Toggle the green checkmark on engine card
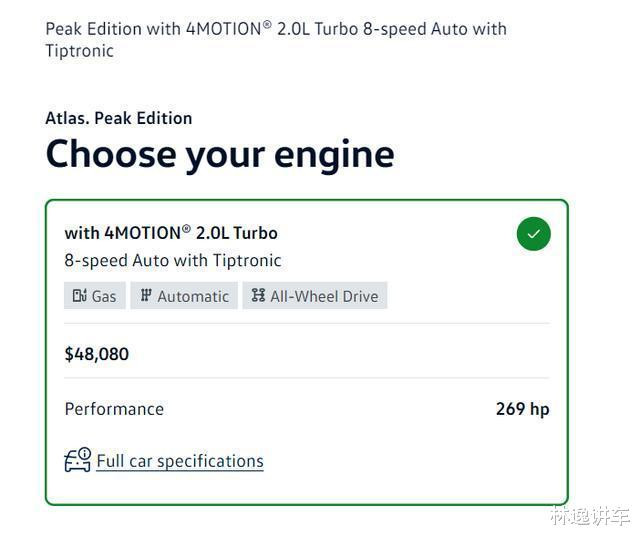This screenshot has width=640, height=539. 533,234
